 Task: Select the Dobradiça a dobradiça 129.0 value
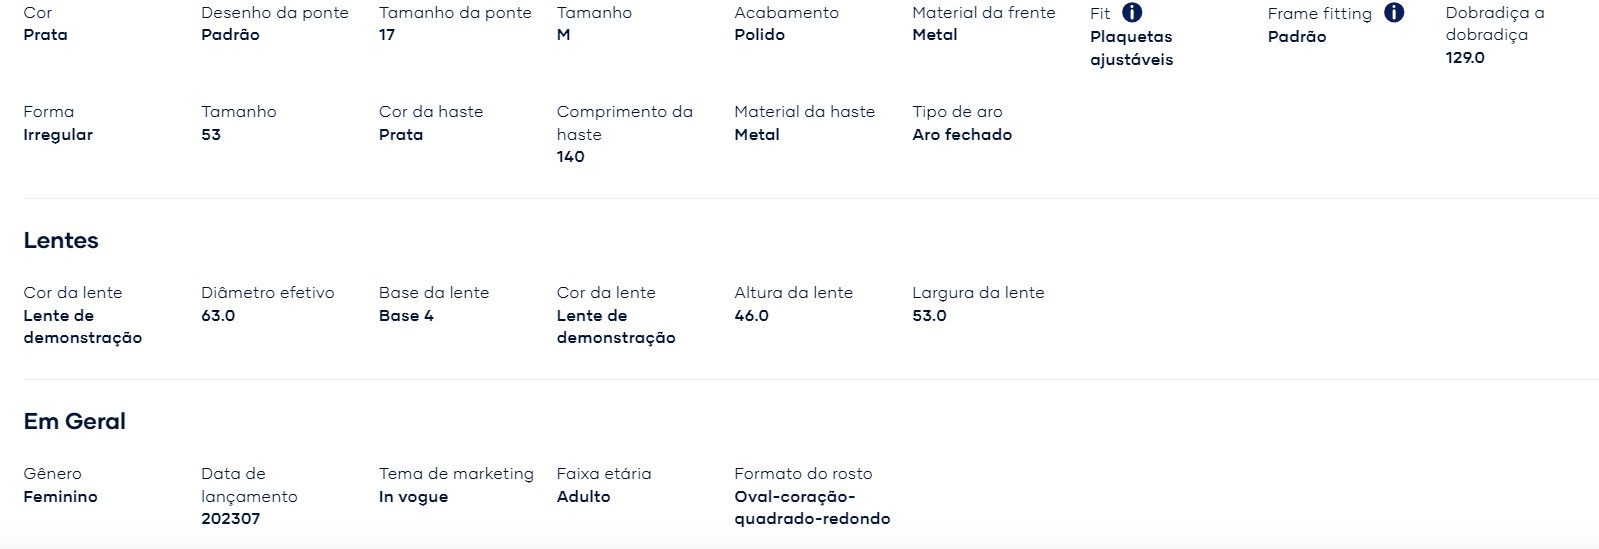click(1465, 58)
